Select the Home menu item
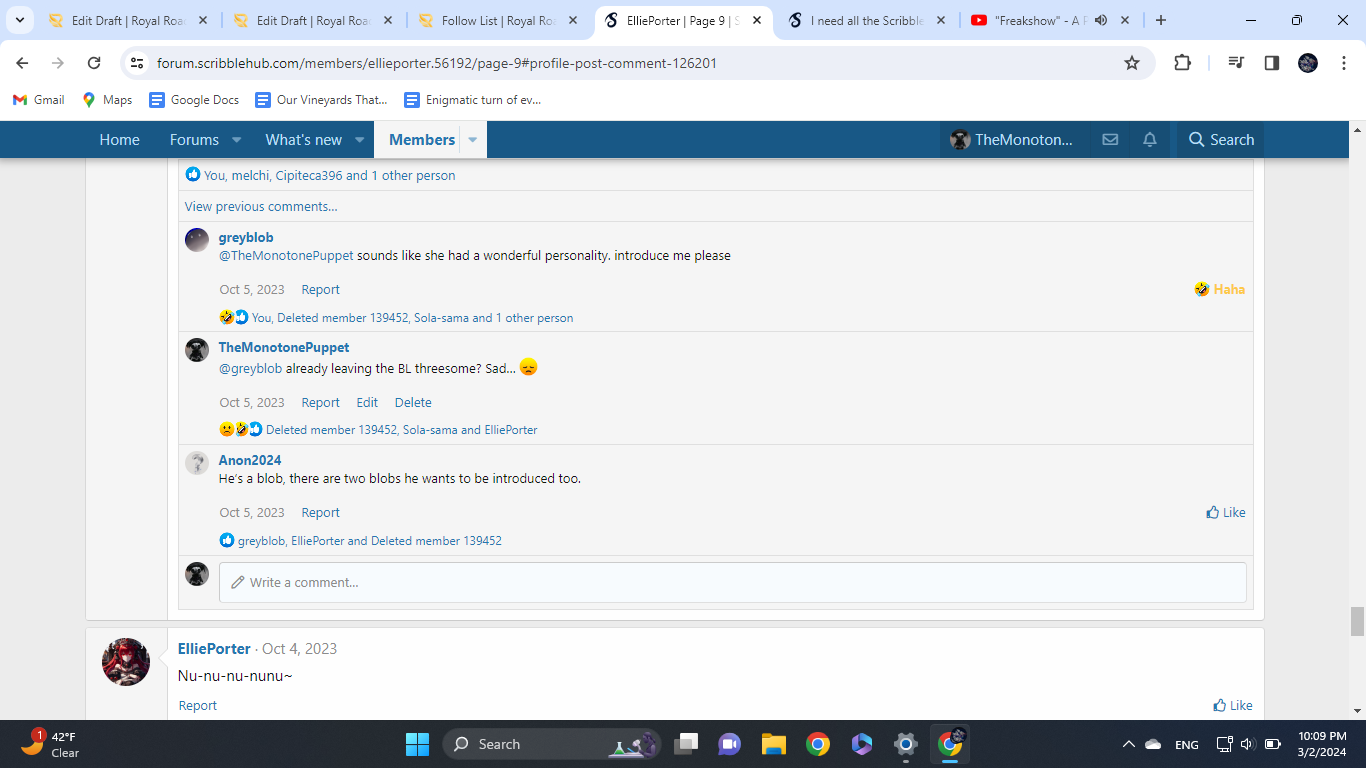This screenshot has height=768, width=1366. pyautogui.click(x=119, y=140)
